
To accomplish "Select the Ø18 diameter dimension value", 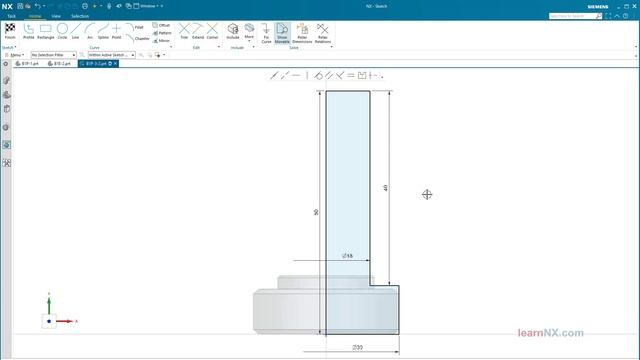I will (347, 256).
